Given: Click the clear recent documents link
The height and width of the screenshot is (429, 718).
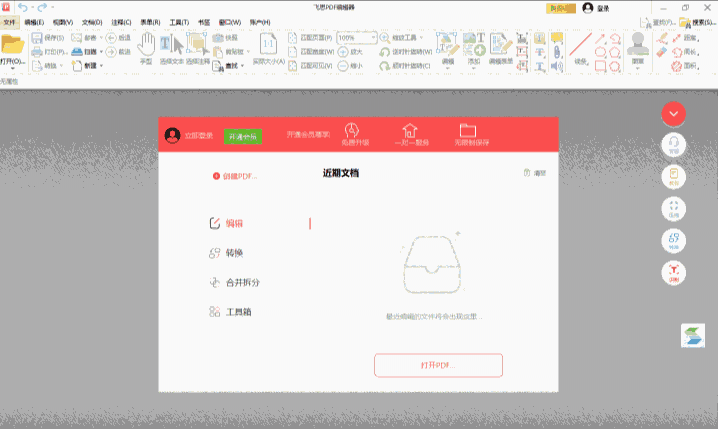Looking at the screenshot, I should (x=535, y=173).
